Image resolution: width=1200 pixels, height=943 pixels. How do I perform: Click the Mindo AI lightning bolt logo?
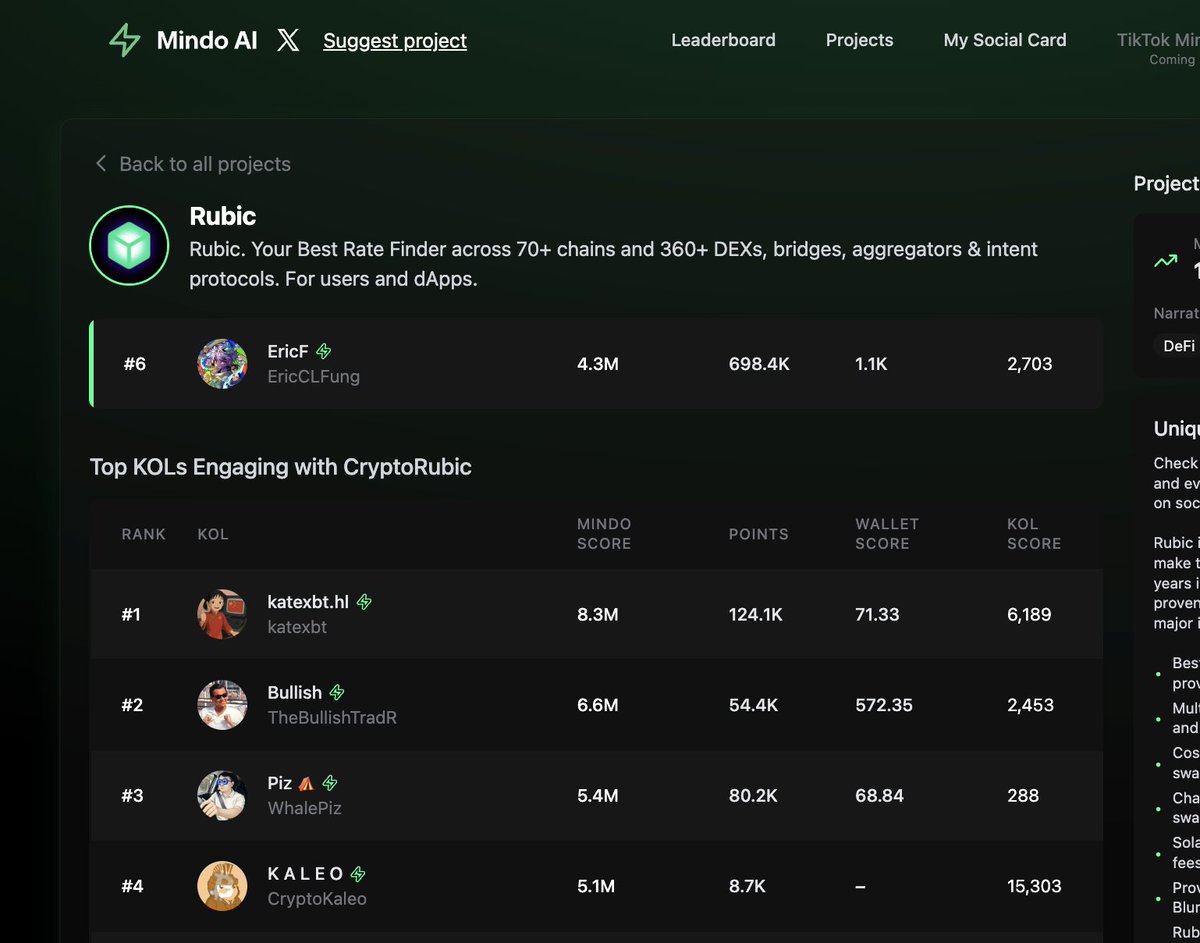point(125,41)
